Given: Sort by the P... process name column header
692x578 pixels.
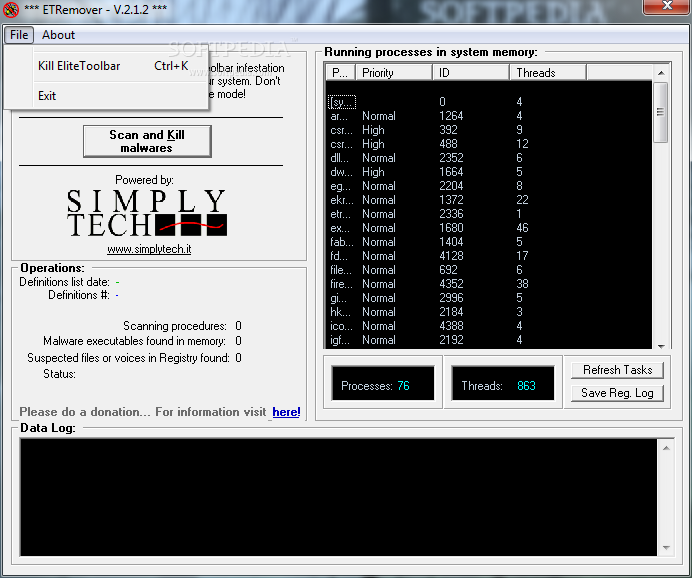Looking at the screenshot, I should pyautogui.click(x=340, y=72).
